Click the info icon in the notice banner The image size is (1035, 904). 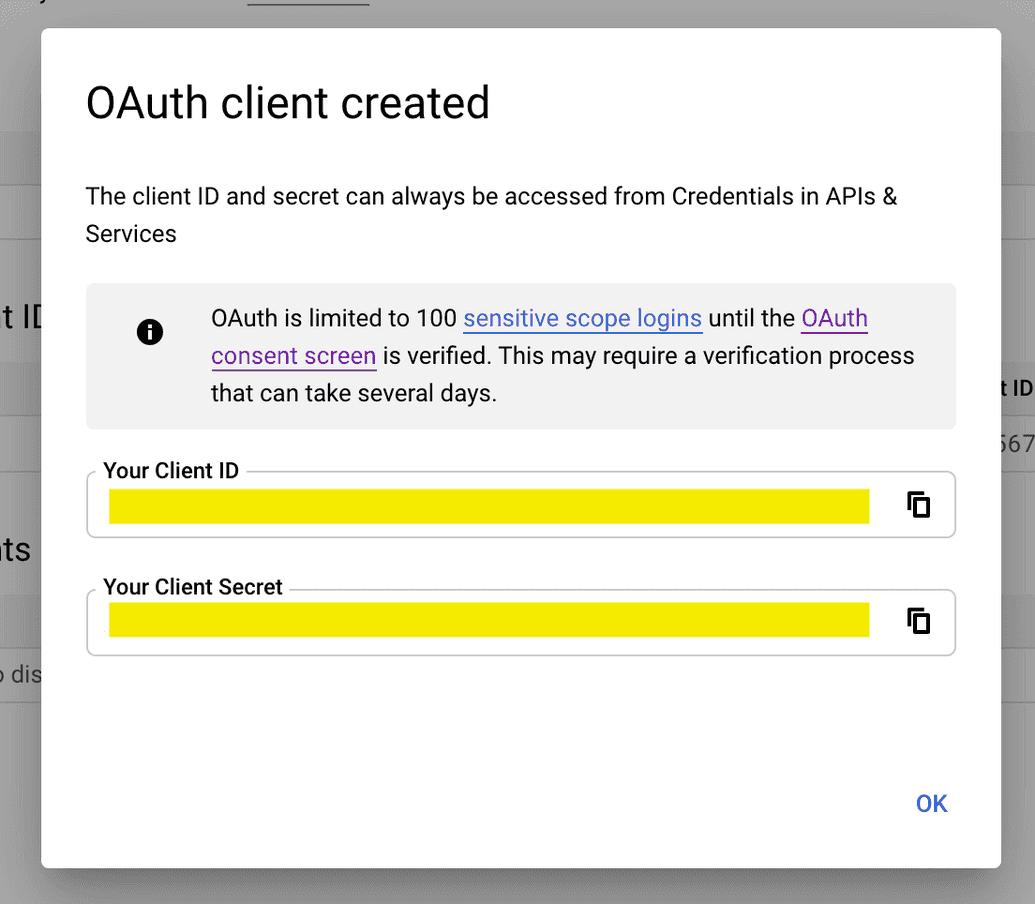click(x=150, y=332)
